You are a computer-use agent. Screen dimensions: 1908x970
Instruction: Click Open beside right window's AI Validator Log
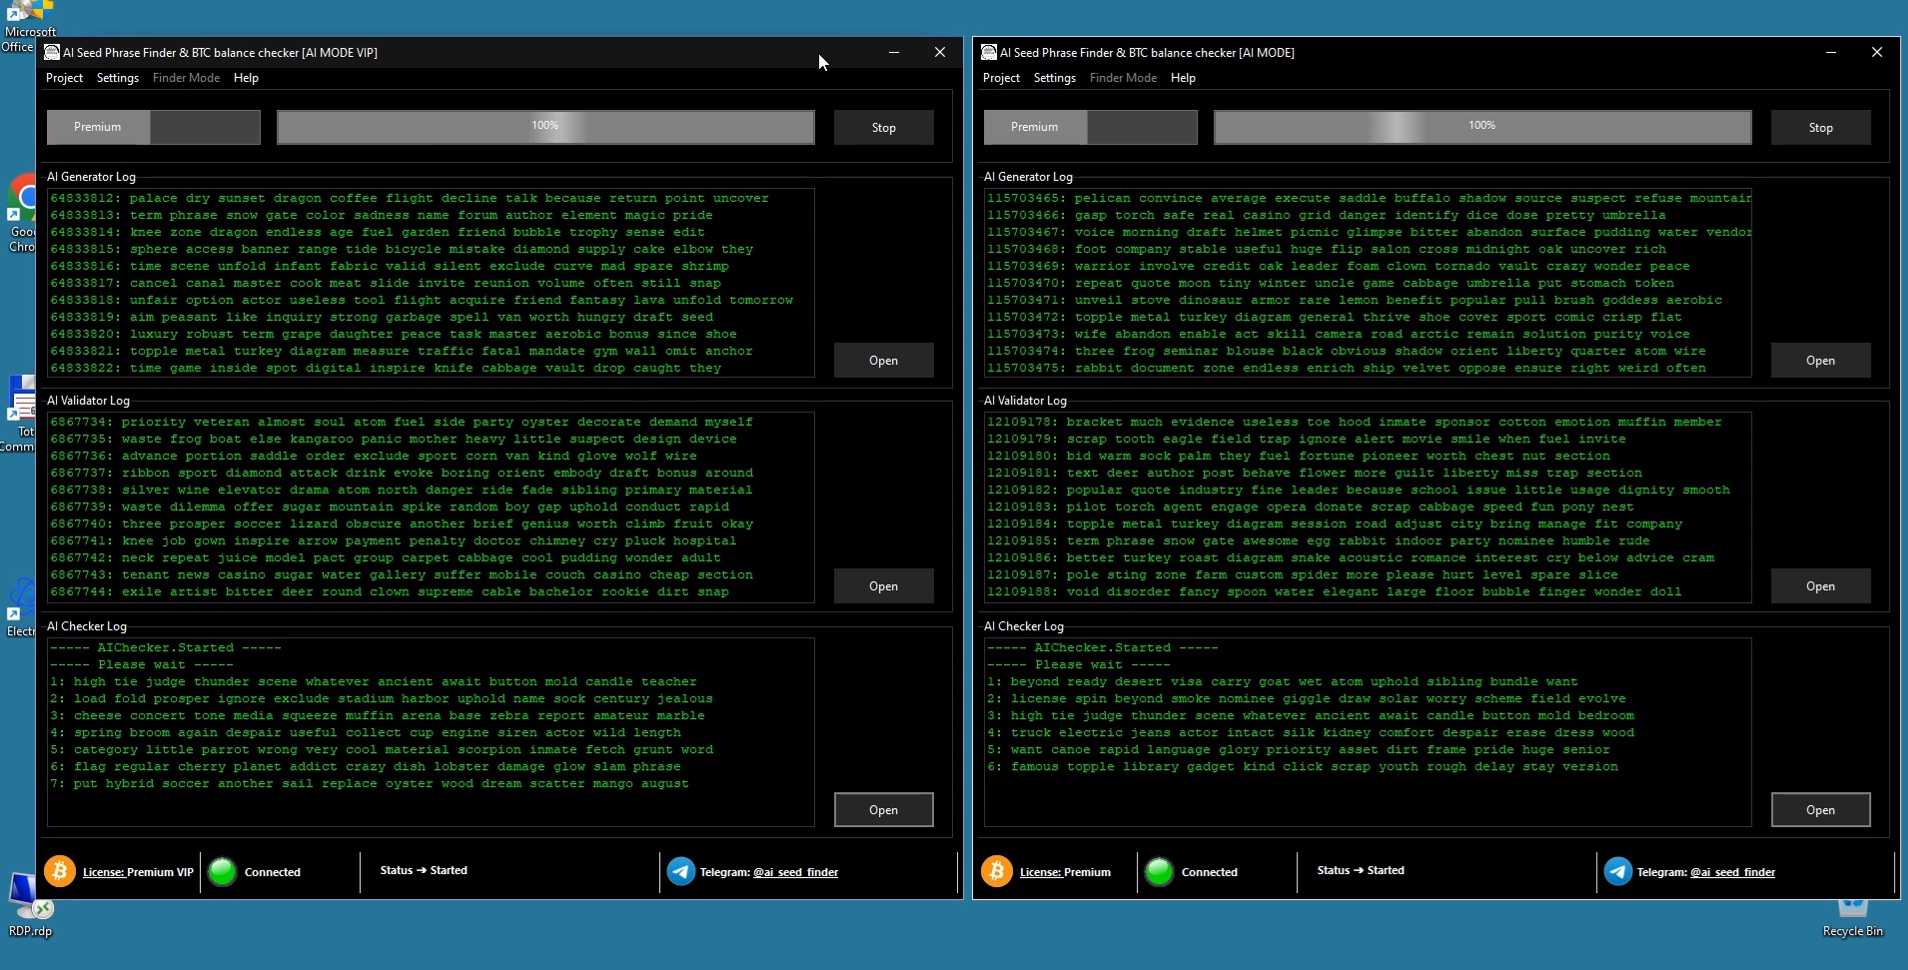(x=1820, y=585)
